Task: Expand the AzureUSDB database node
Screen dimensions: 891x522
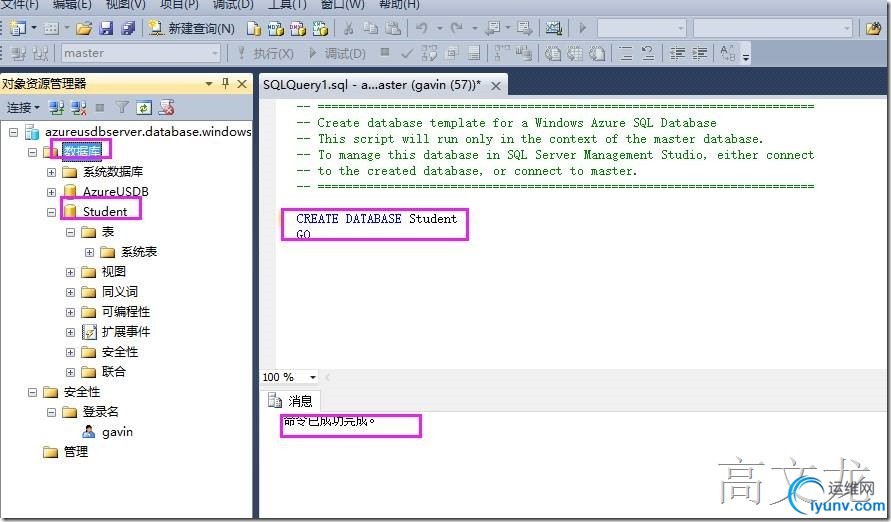Action: (x=51, y=192)
